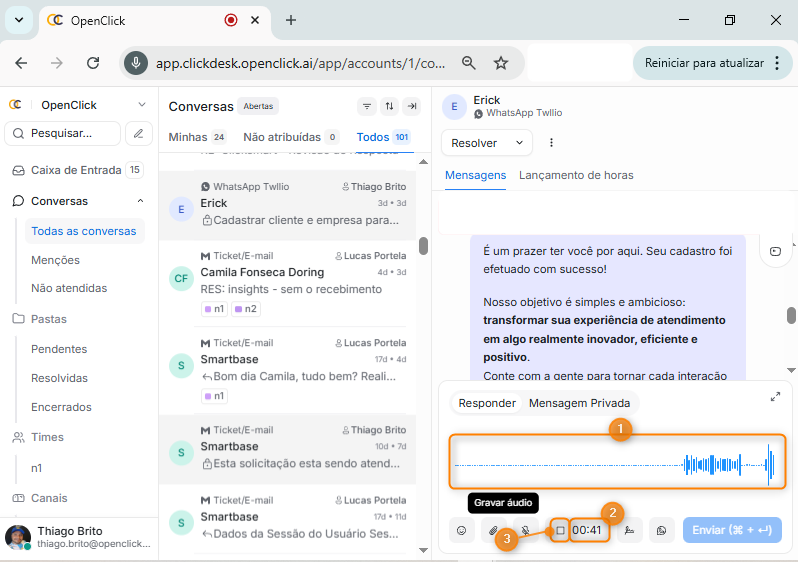Click the microphone record audio icon
The width and height of the screenshot is (798, 562).
coord(525,531)
